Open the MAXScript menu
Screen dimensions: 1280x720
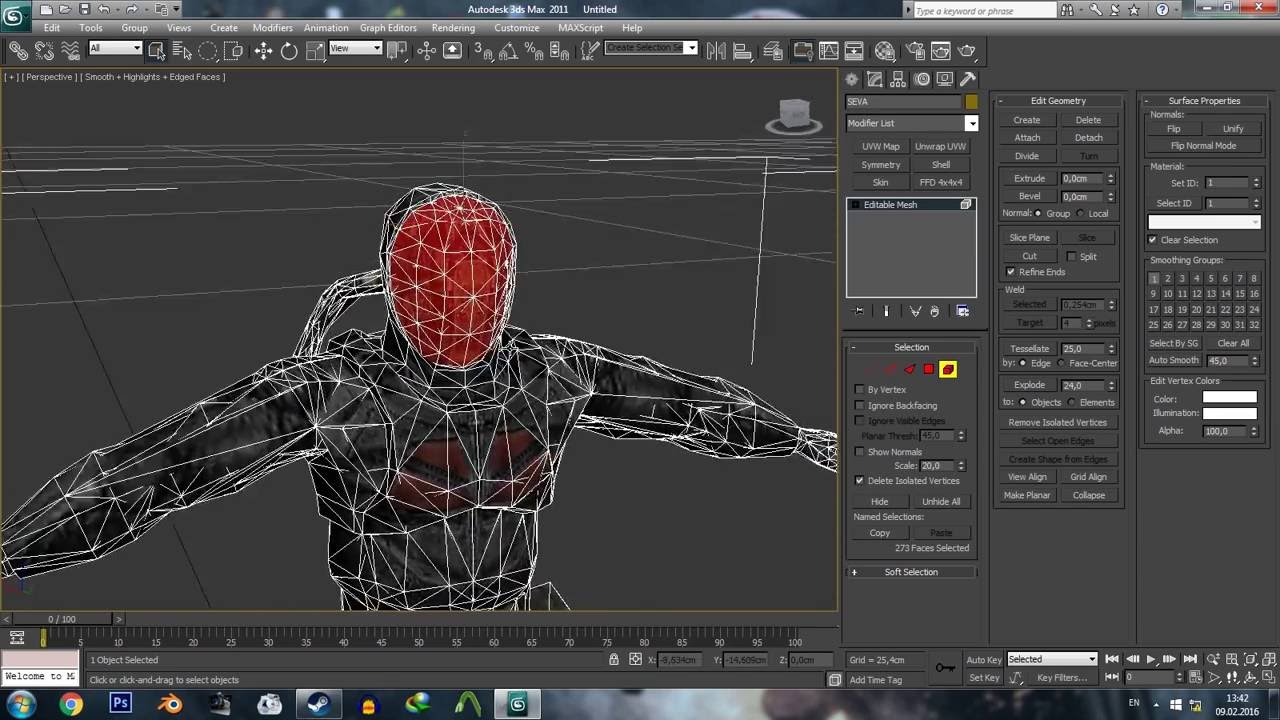click(x=580, y=28)
